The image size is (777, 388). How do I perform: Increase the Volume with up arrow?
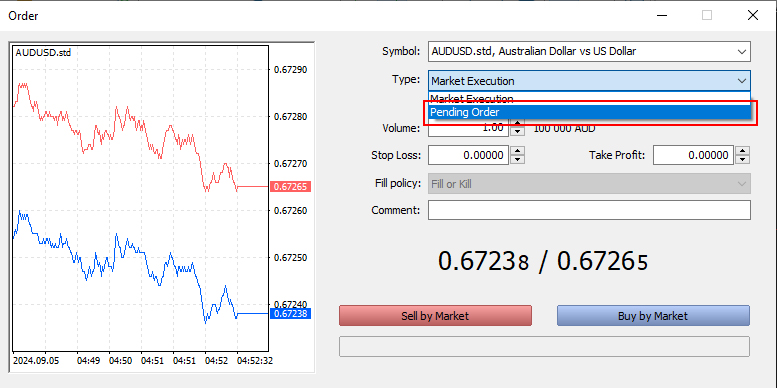[517, 124]
